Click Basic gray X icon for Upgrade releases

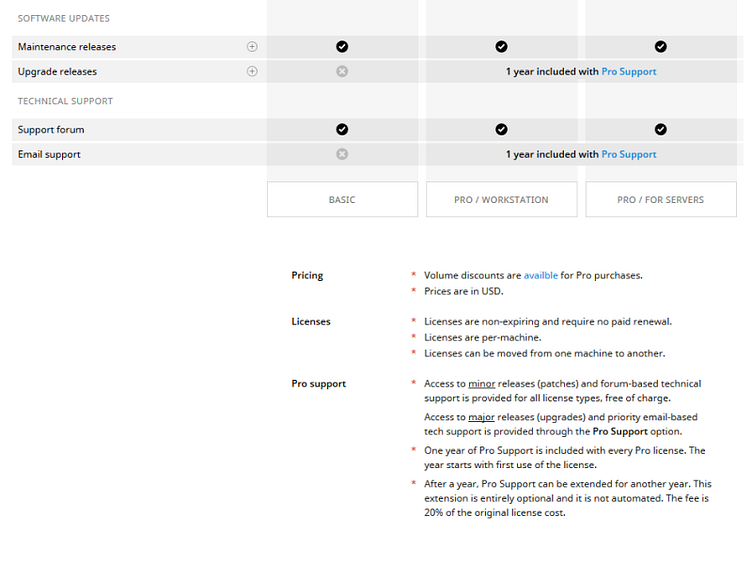click(x=342, y=72)
